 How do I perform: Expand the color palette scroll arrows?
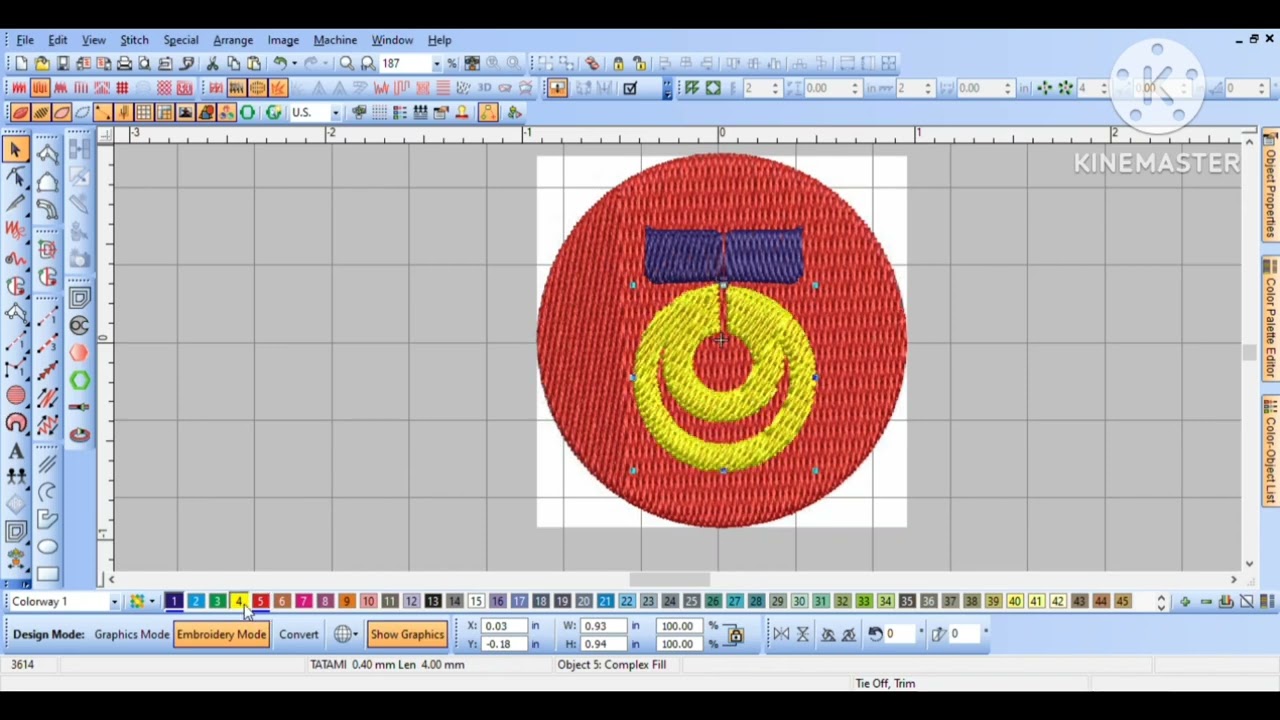pyautogui.click(x=1161, y=602)
